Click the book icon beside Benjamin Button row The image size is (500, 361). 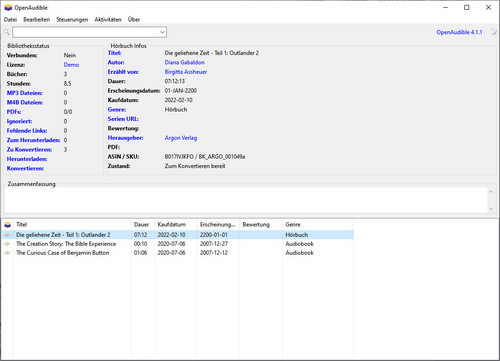coord(7,253)
